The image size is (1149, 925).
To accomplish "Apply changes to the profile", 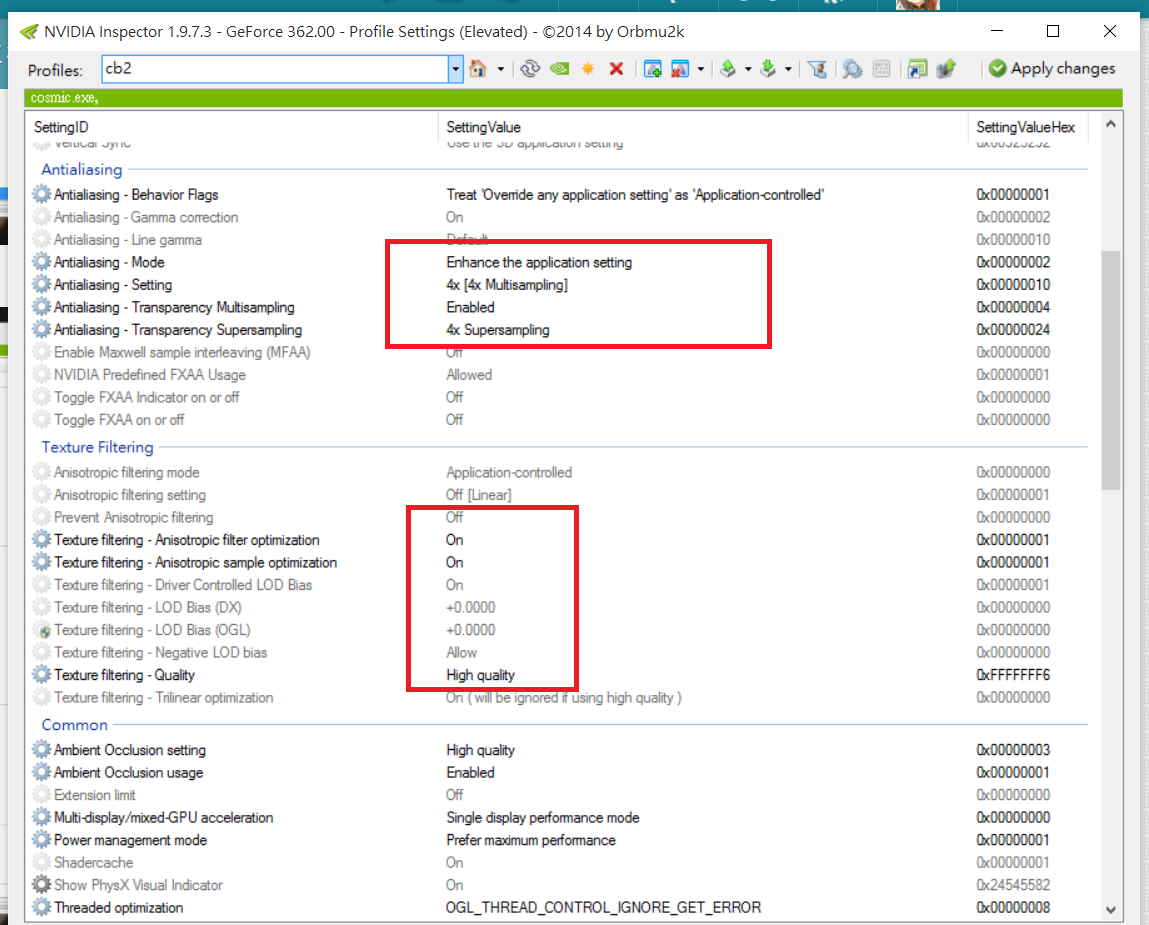I will point(1052,68).
